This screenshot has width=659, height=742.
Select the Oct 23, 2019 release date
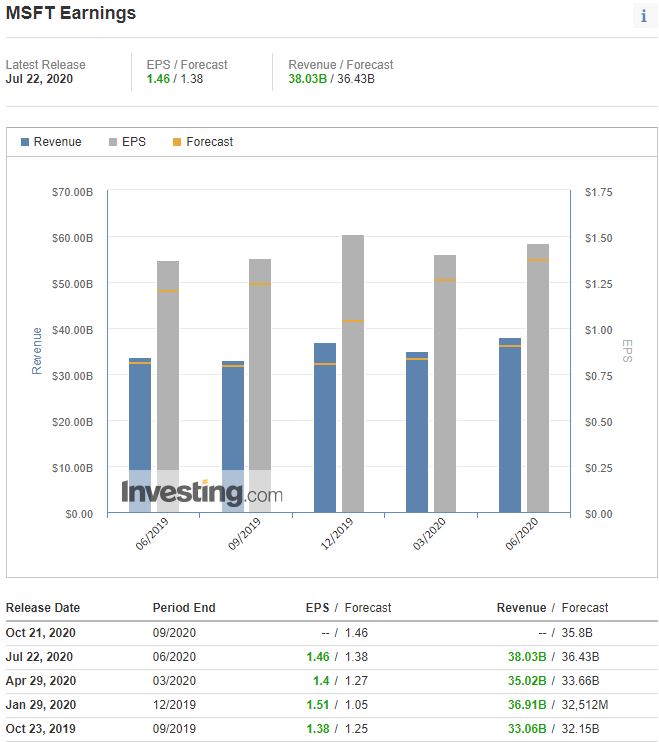tap(41, 729)
